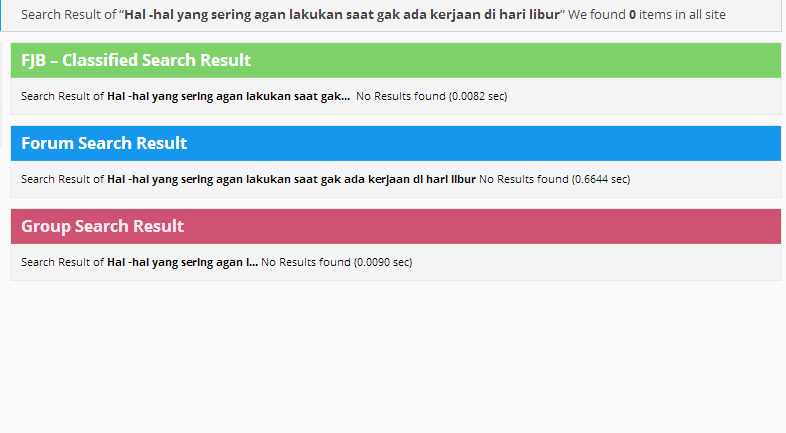Click truncated query ending "saat gak..." under FJB
The height and width of the screenshot is (433, 786).
[228, 96]
